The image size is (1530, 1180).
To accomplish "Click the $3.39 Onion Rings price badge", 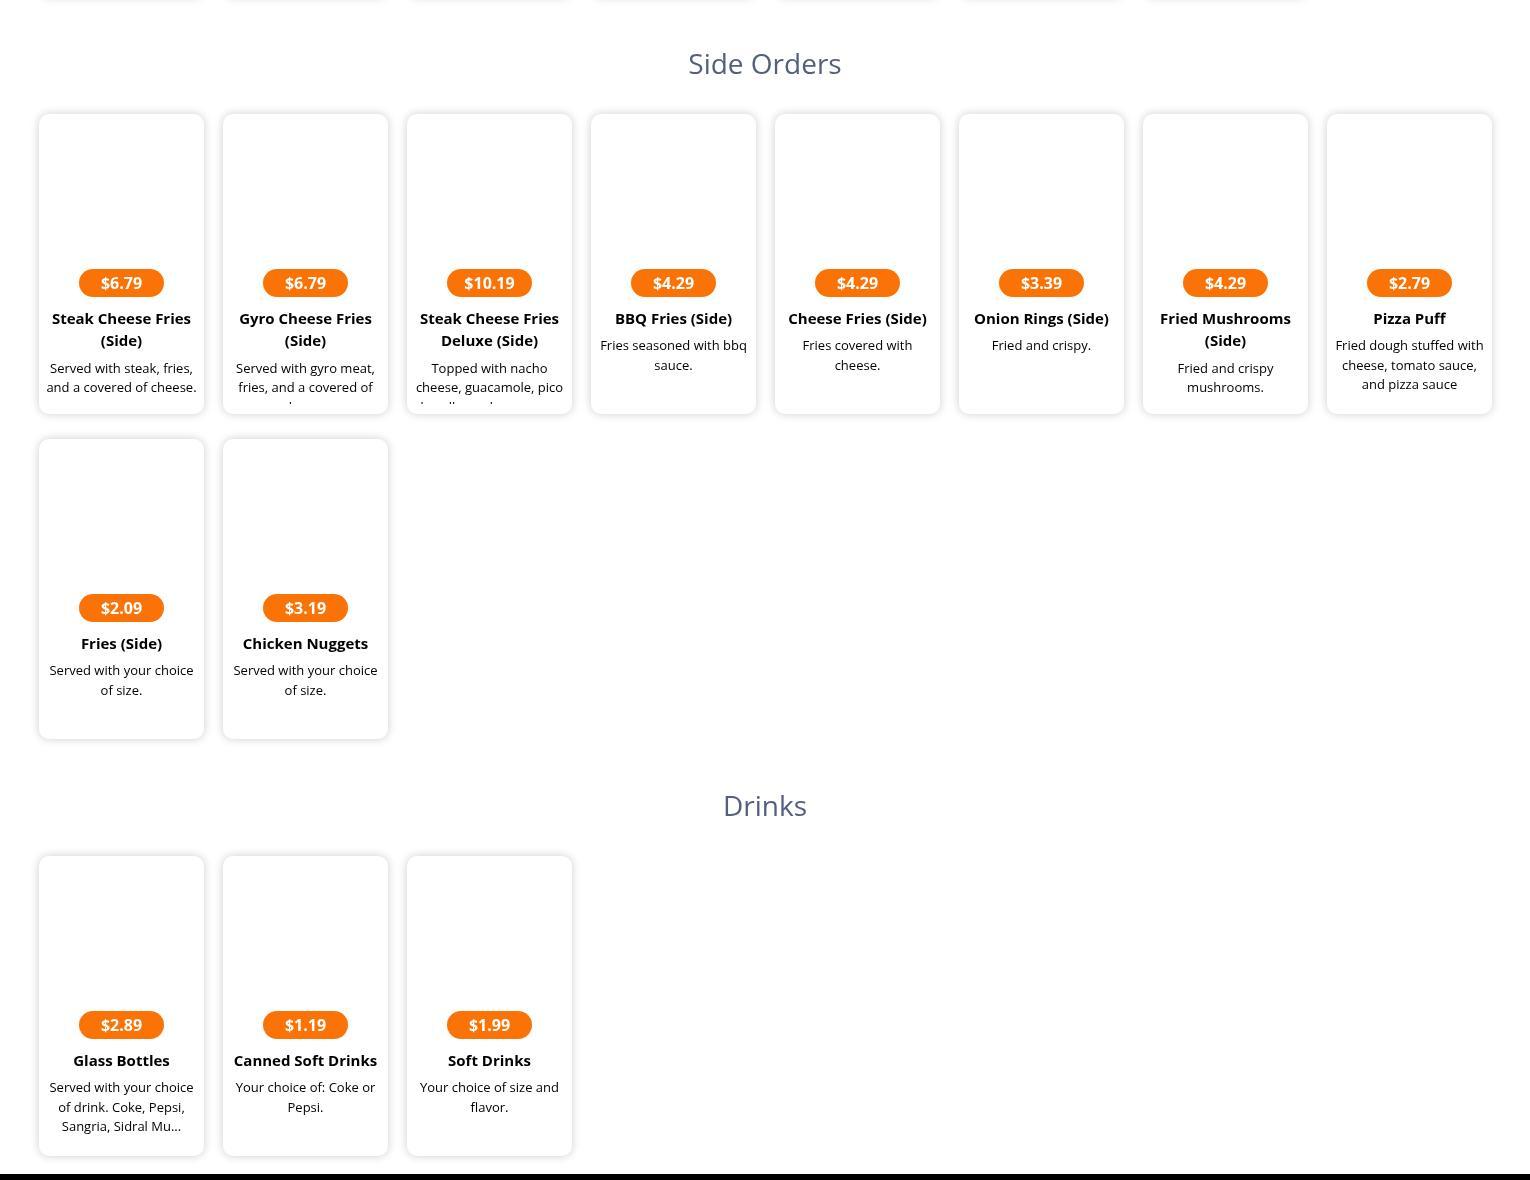I will (x=1041, y=283).
